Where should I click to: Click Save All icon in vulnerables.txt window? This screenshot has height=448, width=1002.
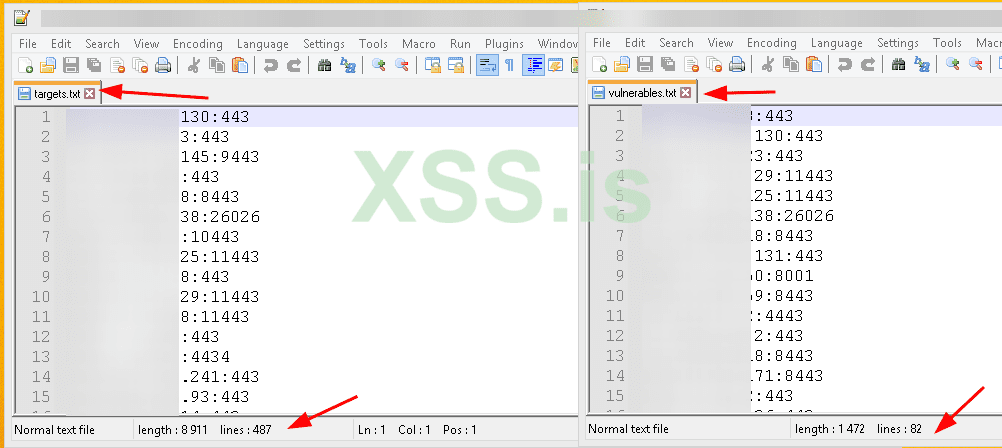coord(669,64)
